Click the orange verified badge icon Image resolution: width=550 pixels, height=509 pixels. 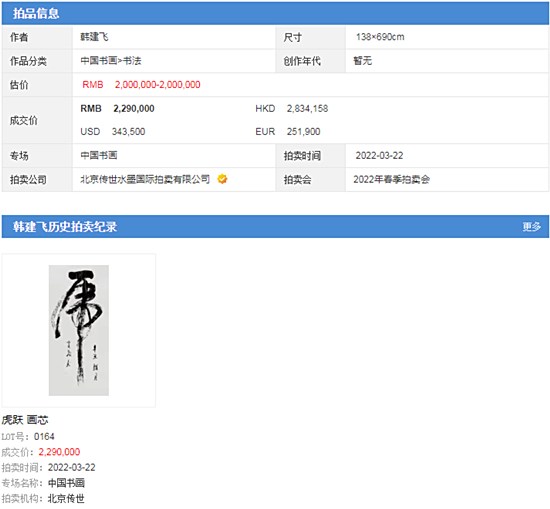pos(222,179)
